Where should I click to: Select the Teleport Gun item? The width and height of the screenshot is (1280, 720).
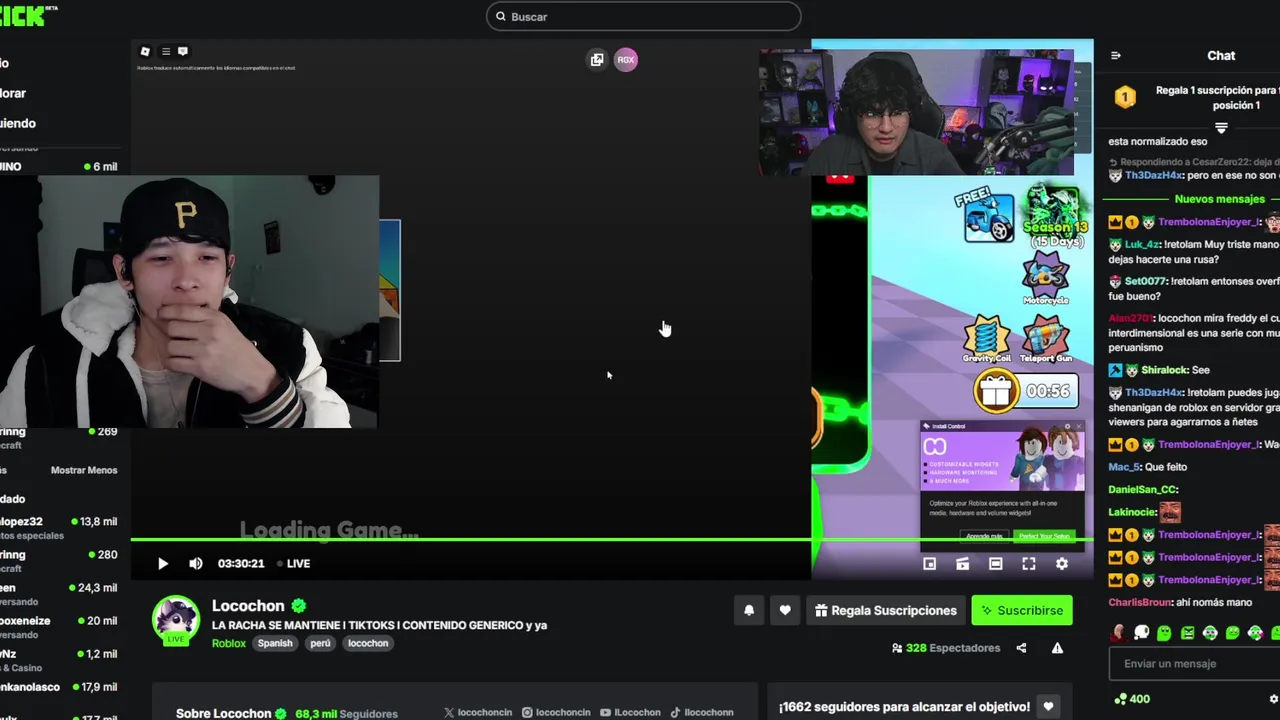pos(1045,339)
